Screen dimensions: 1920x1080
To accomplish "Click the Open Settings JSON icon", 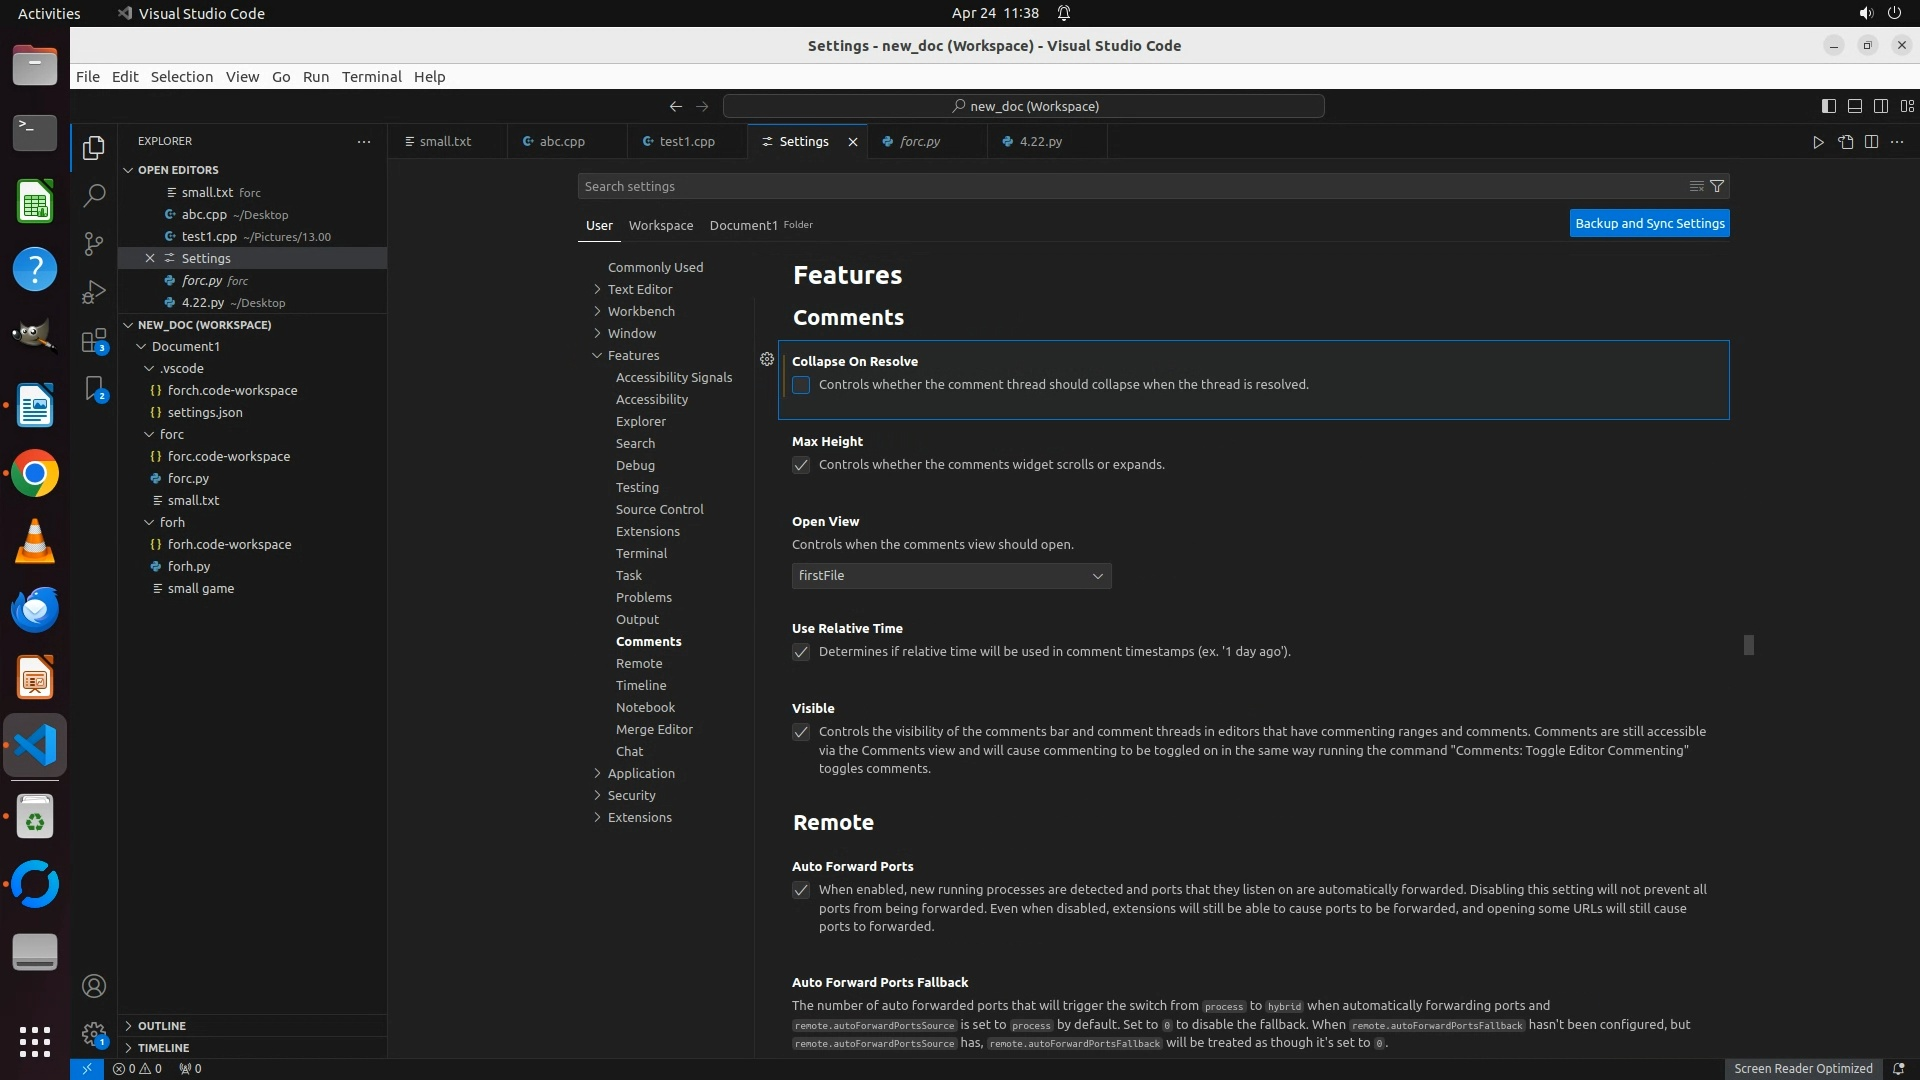I will coord(1845,142).
